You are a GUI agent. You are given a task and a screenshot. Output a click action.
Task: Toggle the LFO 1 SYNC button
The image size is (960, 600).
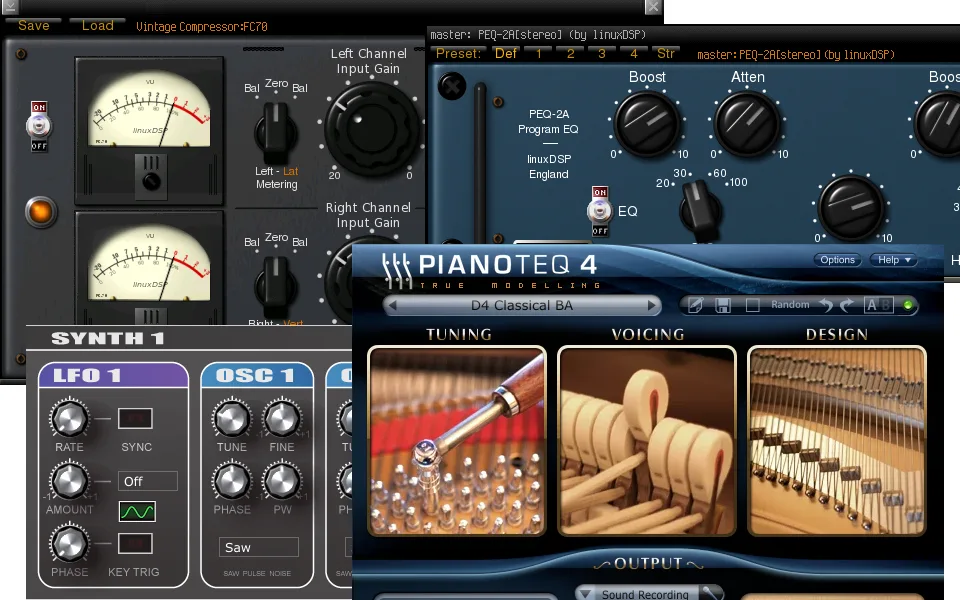[135, 418]
